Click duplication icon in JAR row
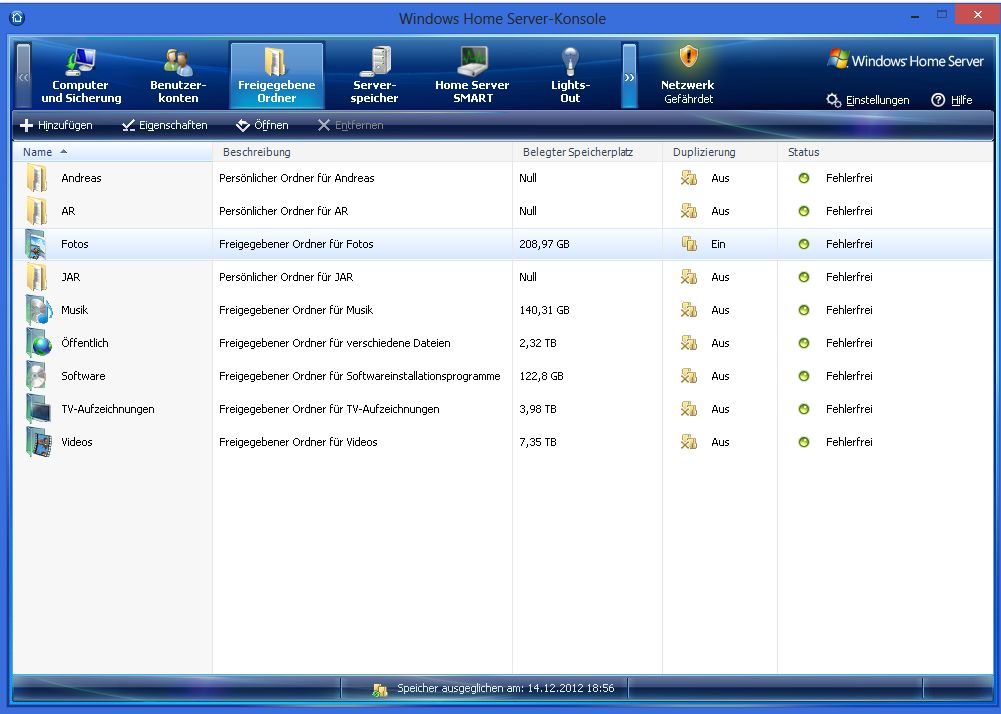Viewport: 1001px width, 714px height. tap(689, 277)
